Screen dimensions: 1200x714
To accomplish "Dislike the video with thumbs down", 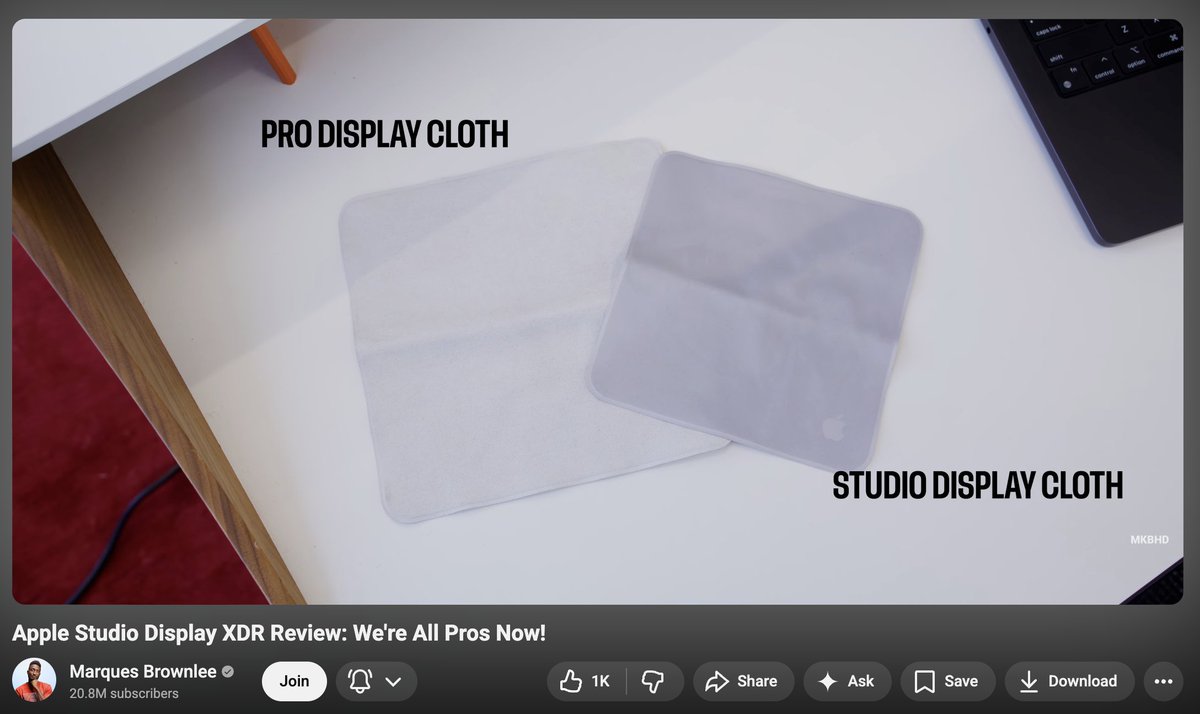I will (x=653, y=681).
